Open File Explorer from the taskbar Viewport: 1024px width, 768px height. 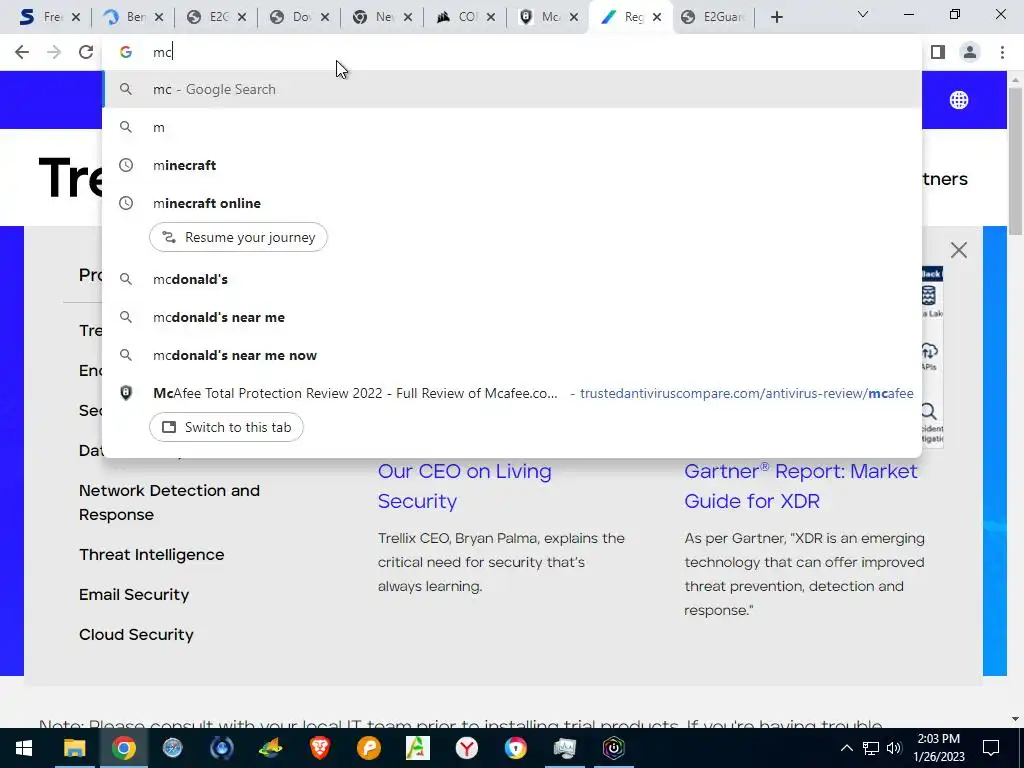click(x=74, y=748)
